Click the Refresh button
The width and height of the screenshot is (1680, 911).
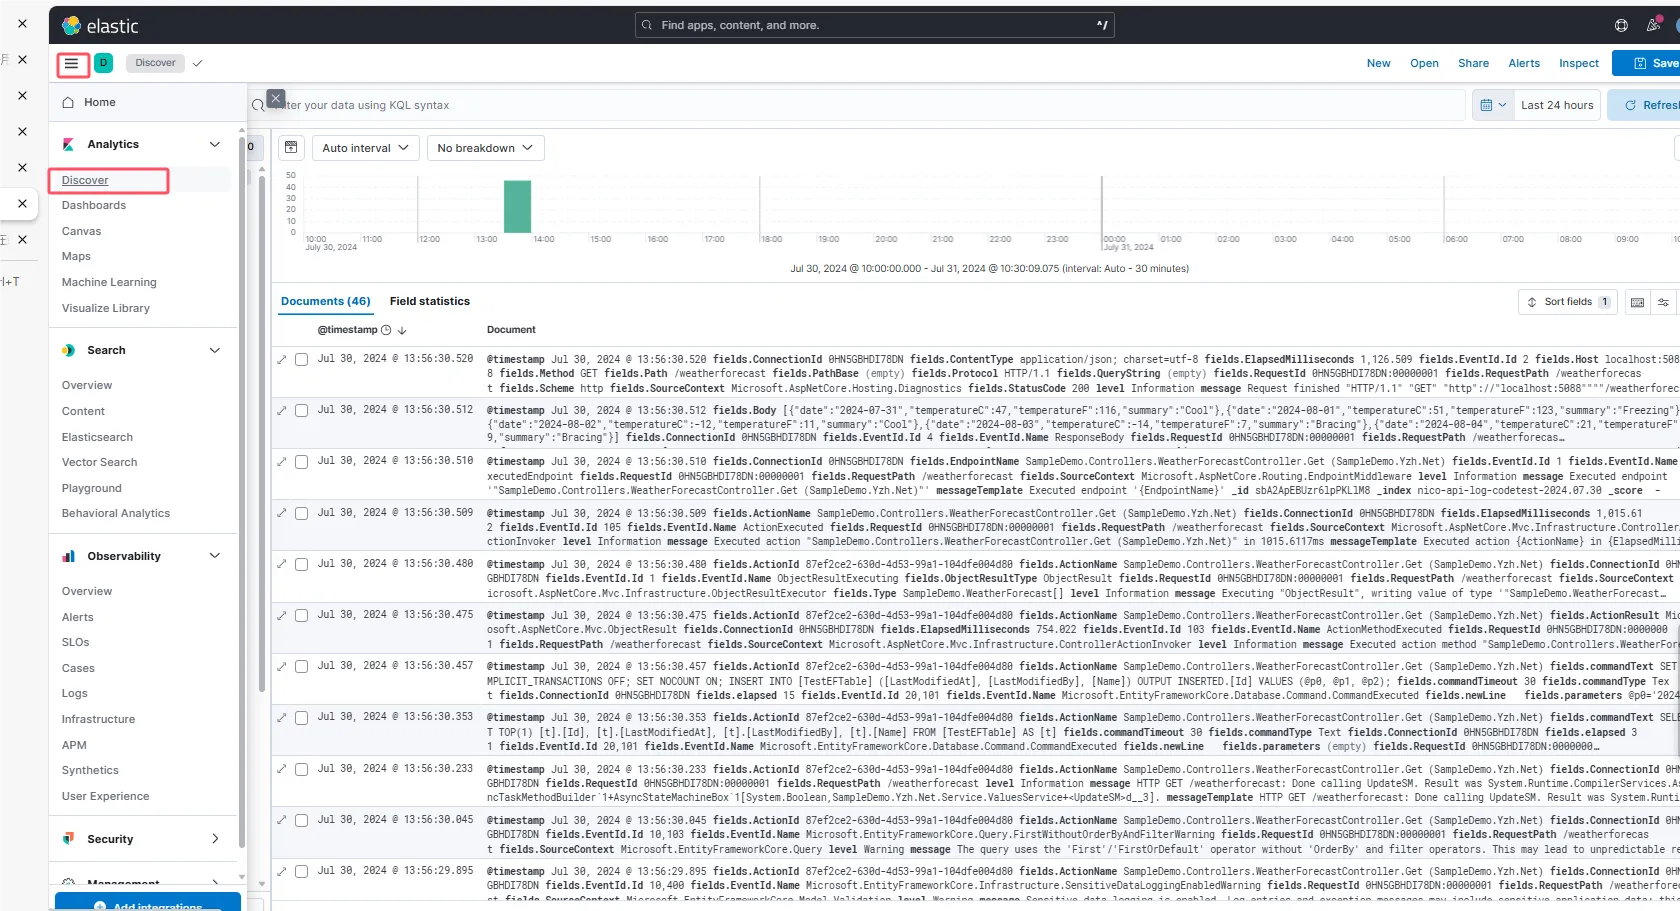pos(1645,105)
